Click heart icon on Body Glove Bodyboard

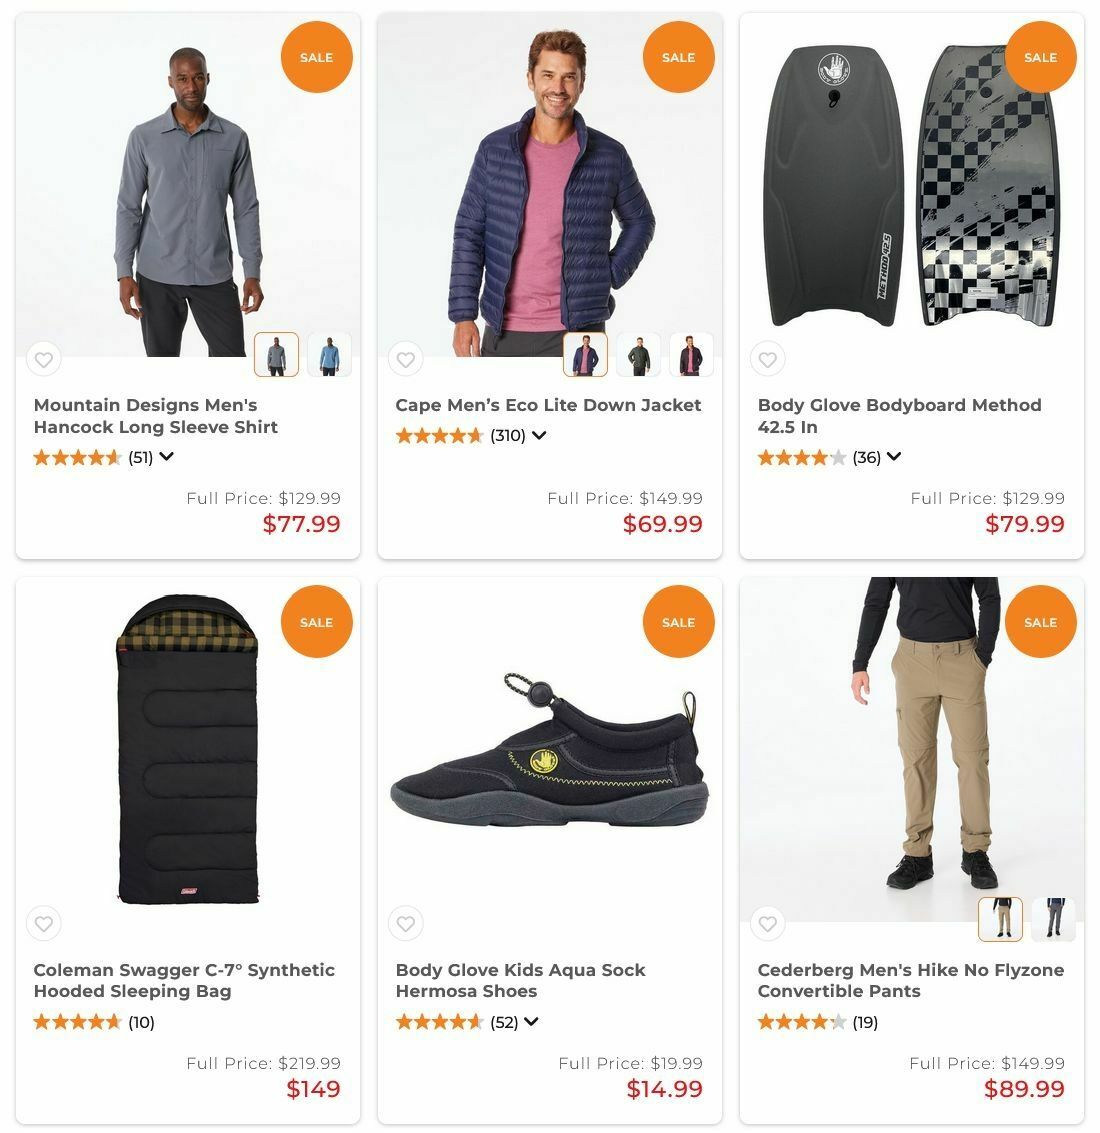click(x=767, y=359)
